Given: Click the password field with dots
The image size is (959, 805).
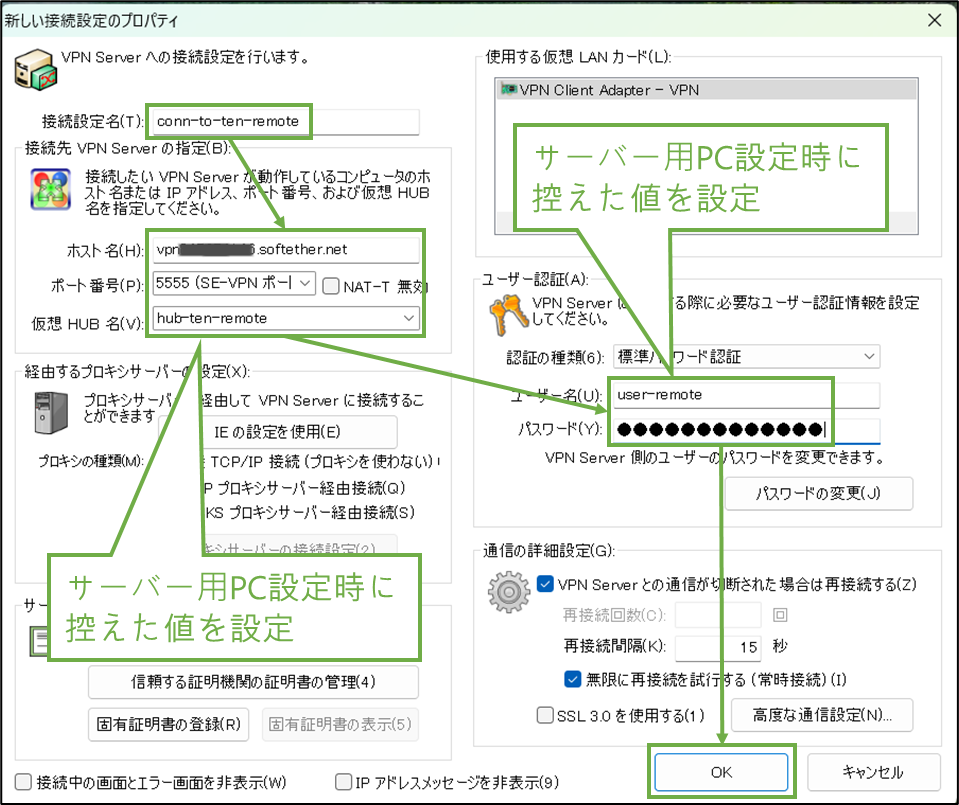Looking at the screenshot, I should [x=746, y=429].
